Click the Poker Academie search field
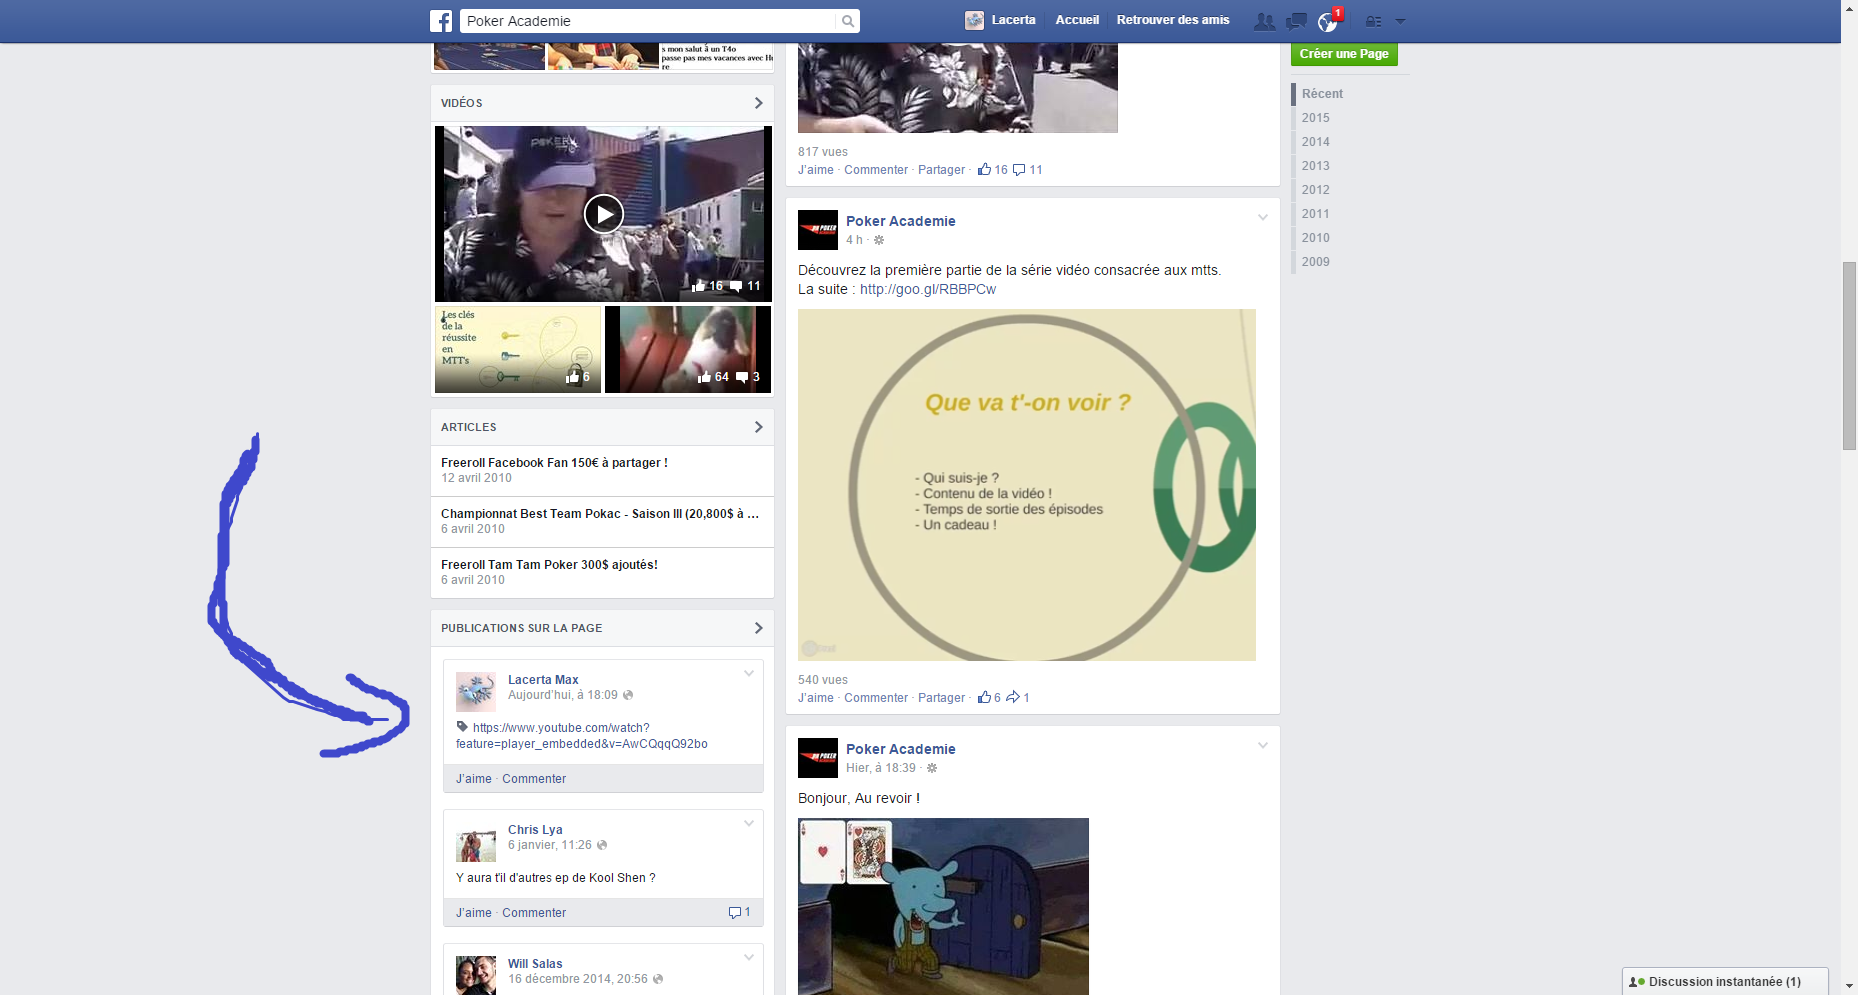Screen dimensions: 1858x995 (x=648, y=21)
